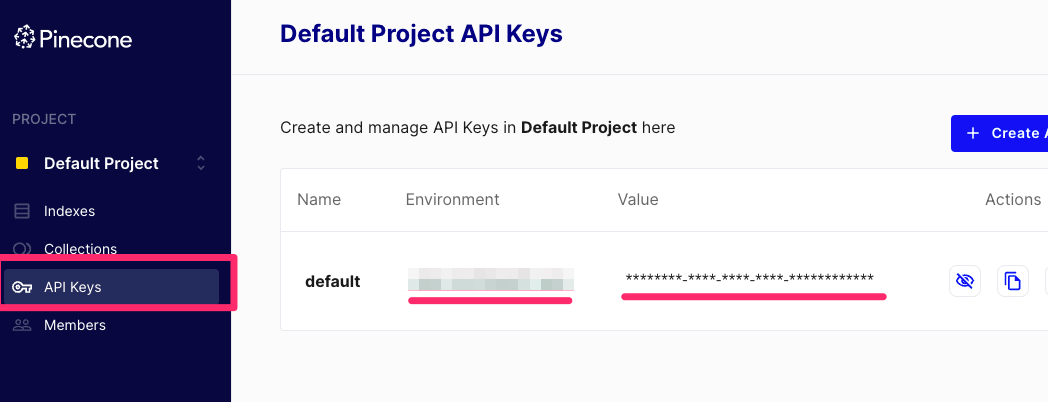Select the default key name in table
1048x402 pixels.
click(x=333, y=282)
